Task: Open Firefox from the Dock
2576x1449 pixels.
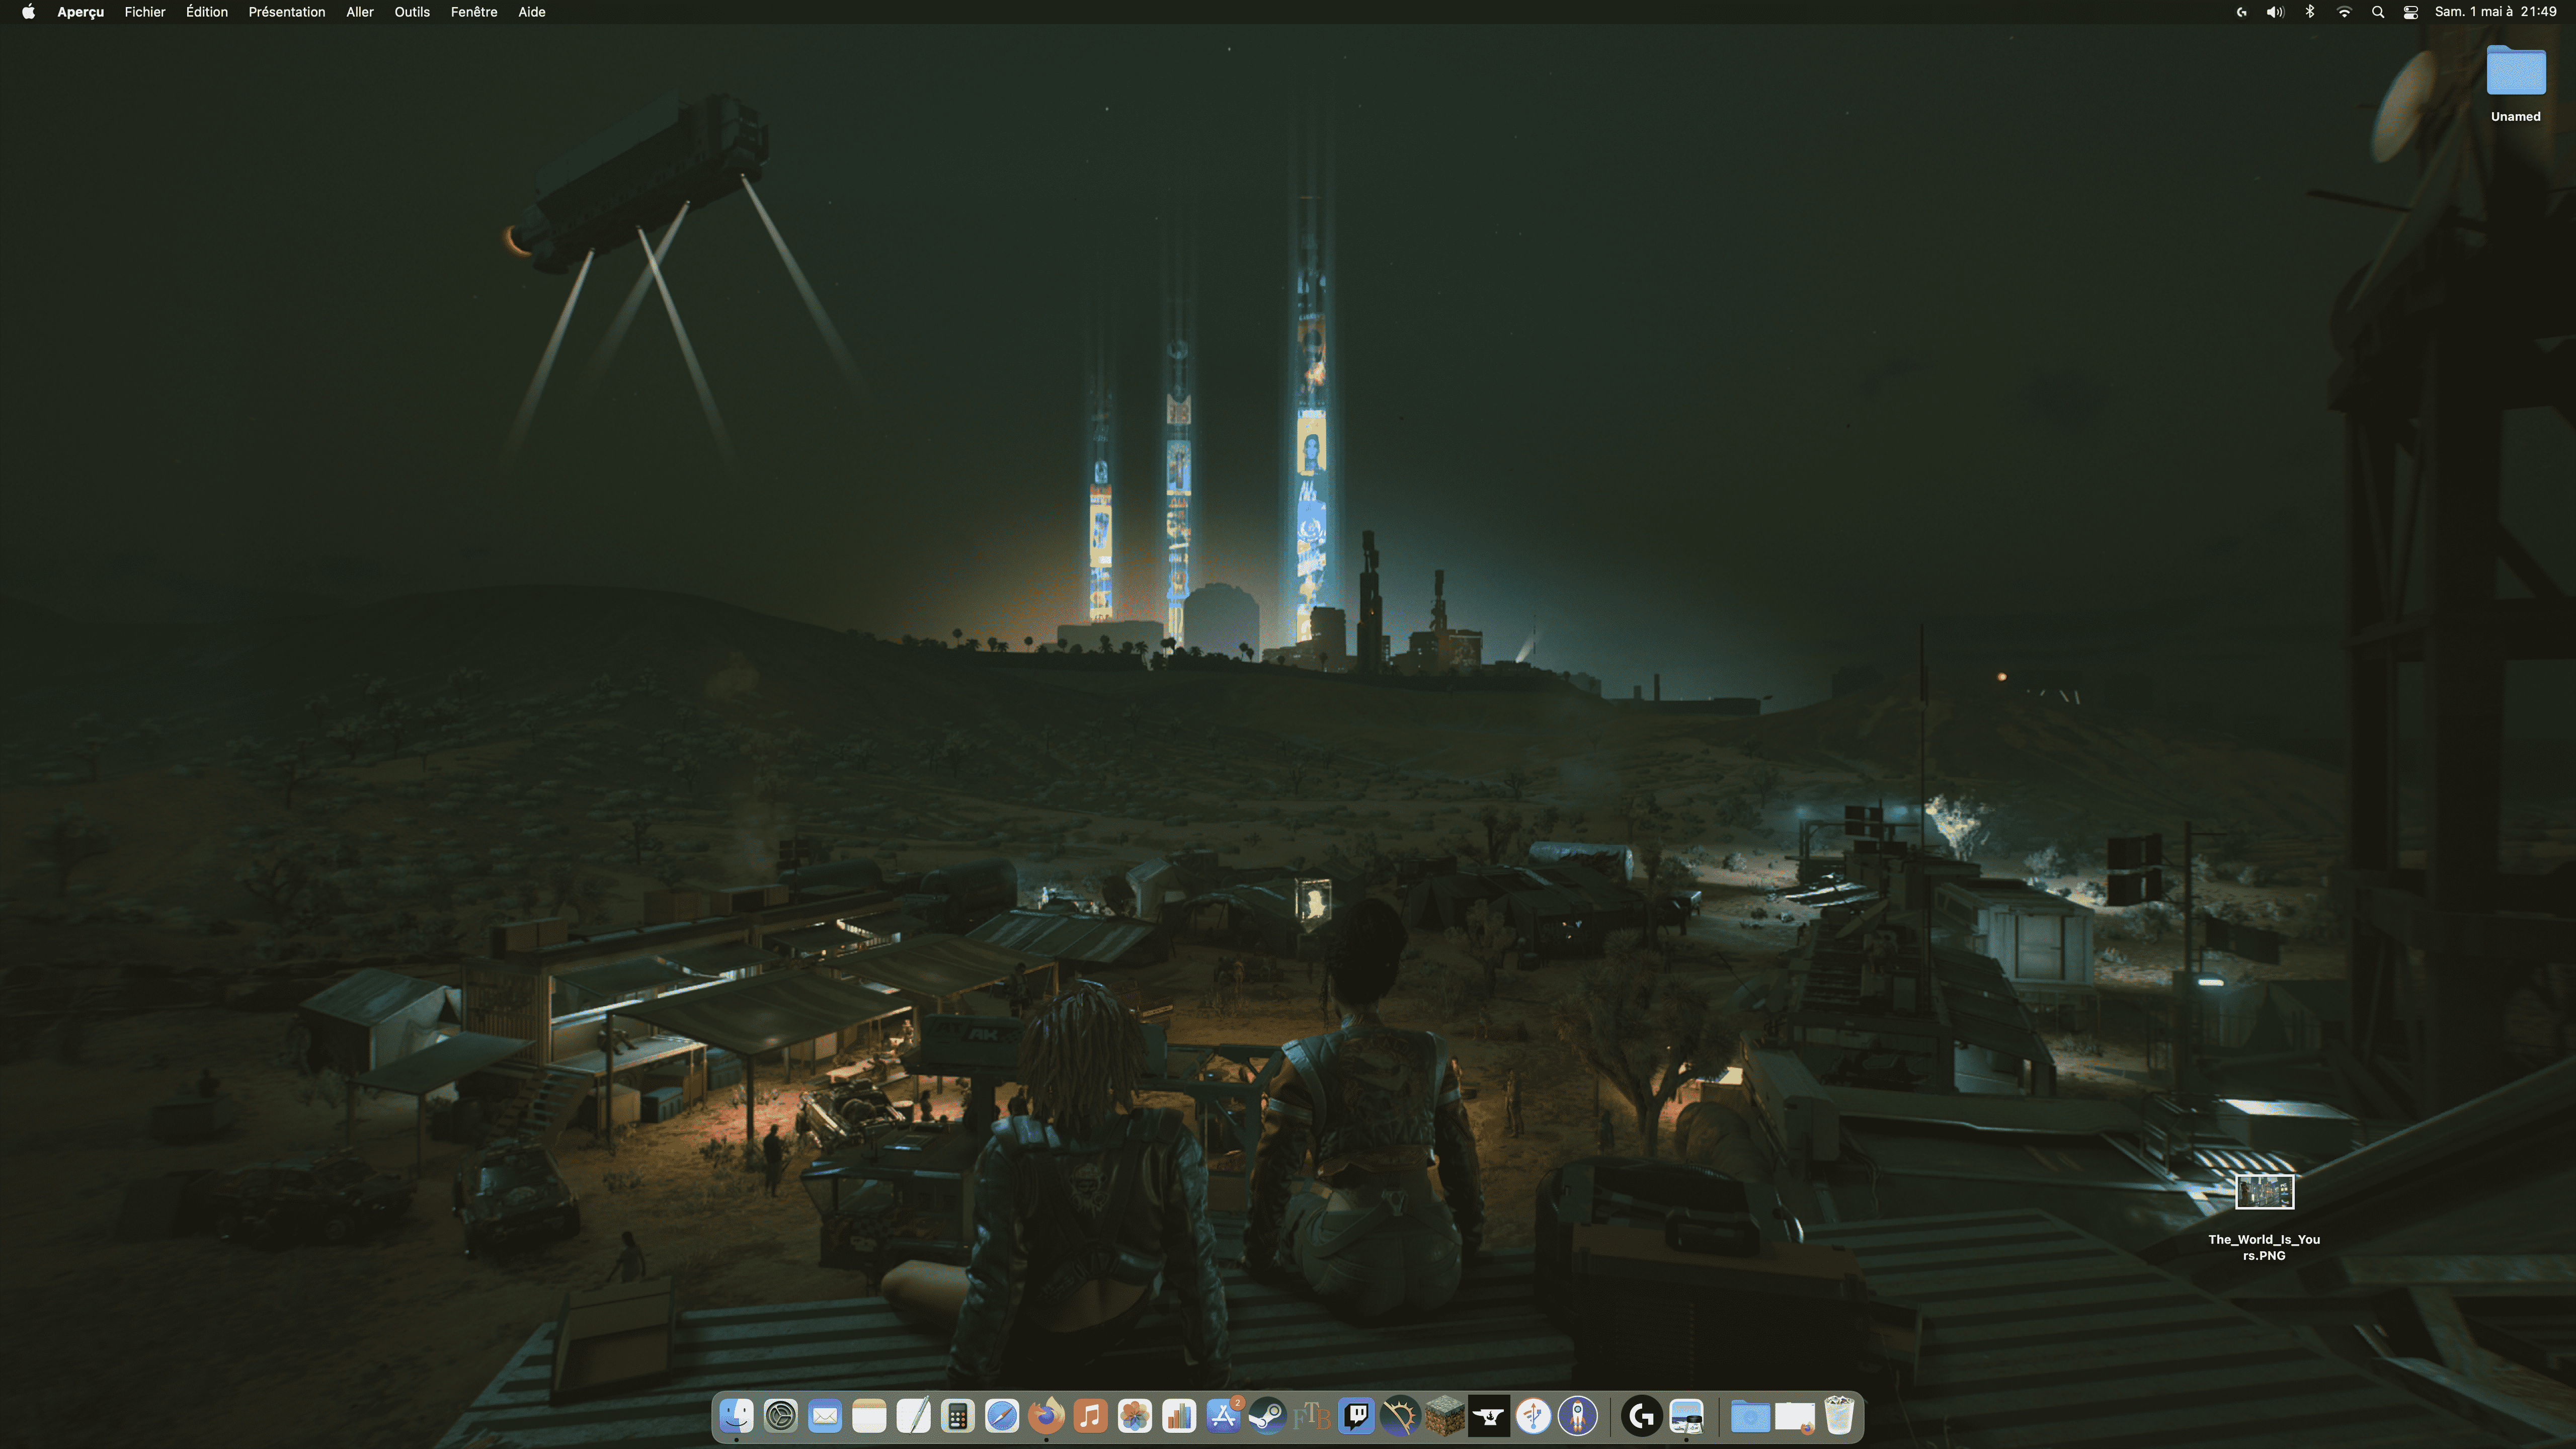Action: tap(1046, 1416)
